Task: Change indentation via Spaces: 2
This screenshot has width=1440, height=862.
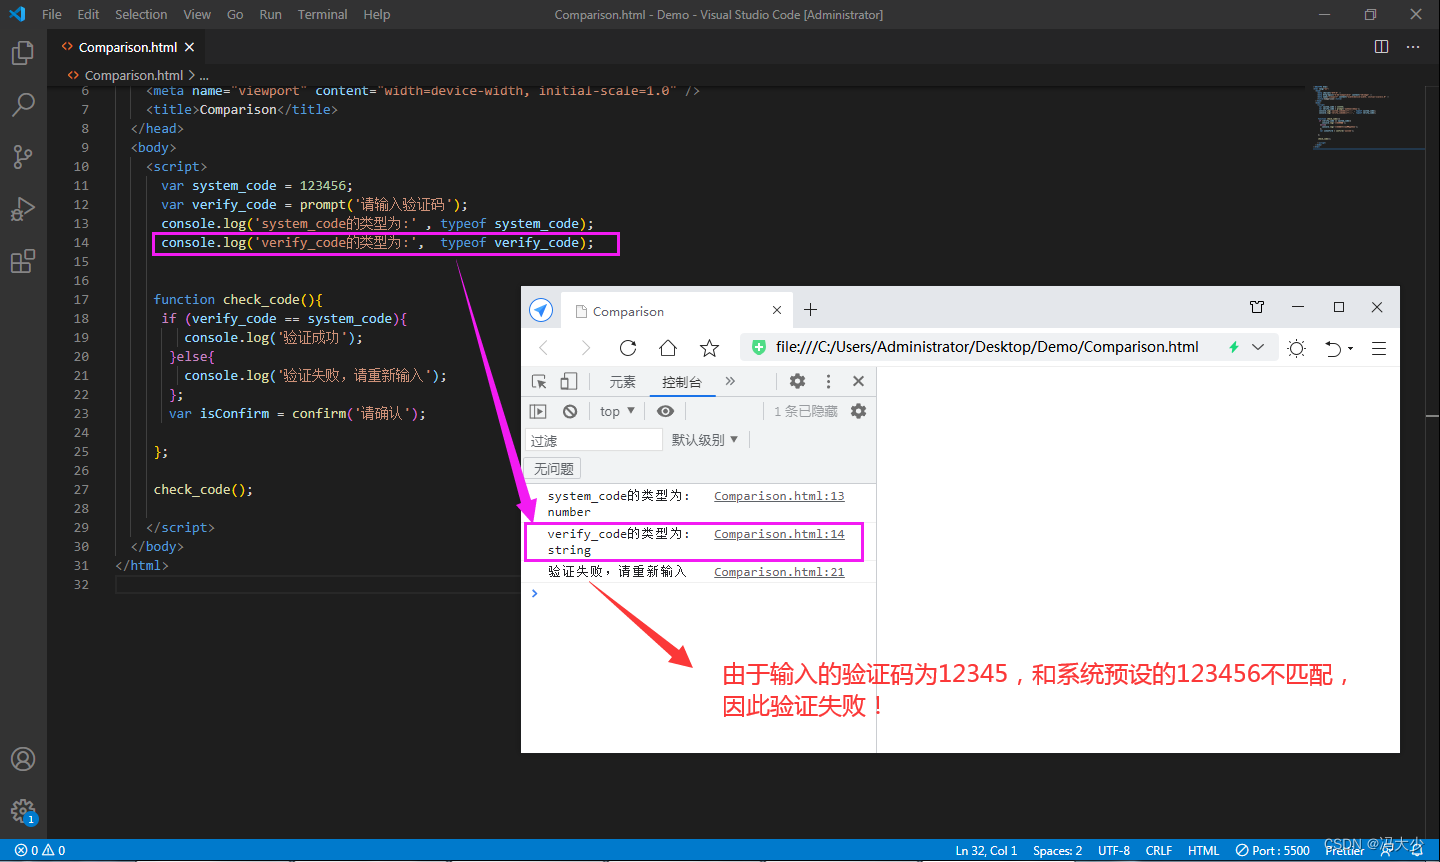Action: [x=1057, y=851]
